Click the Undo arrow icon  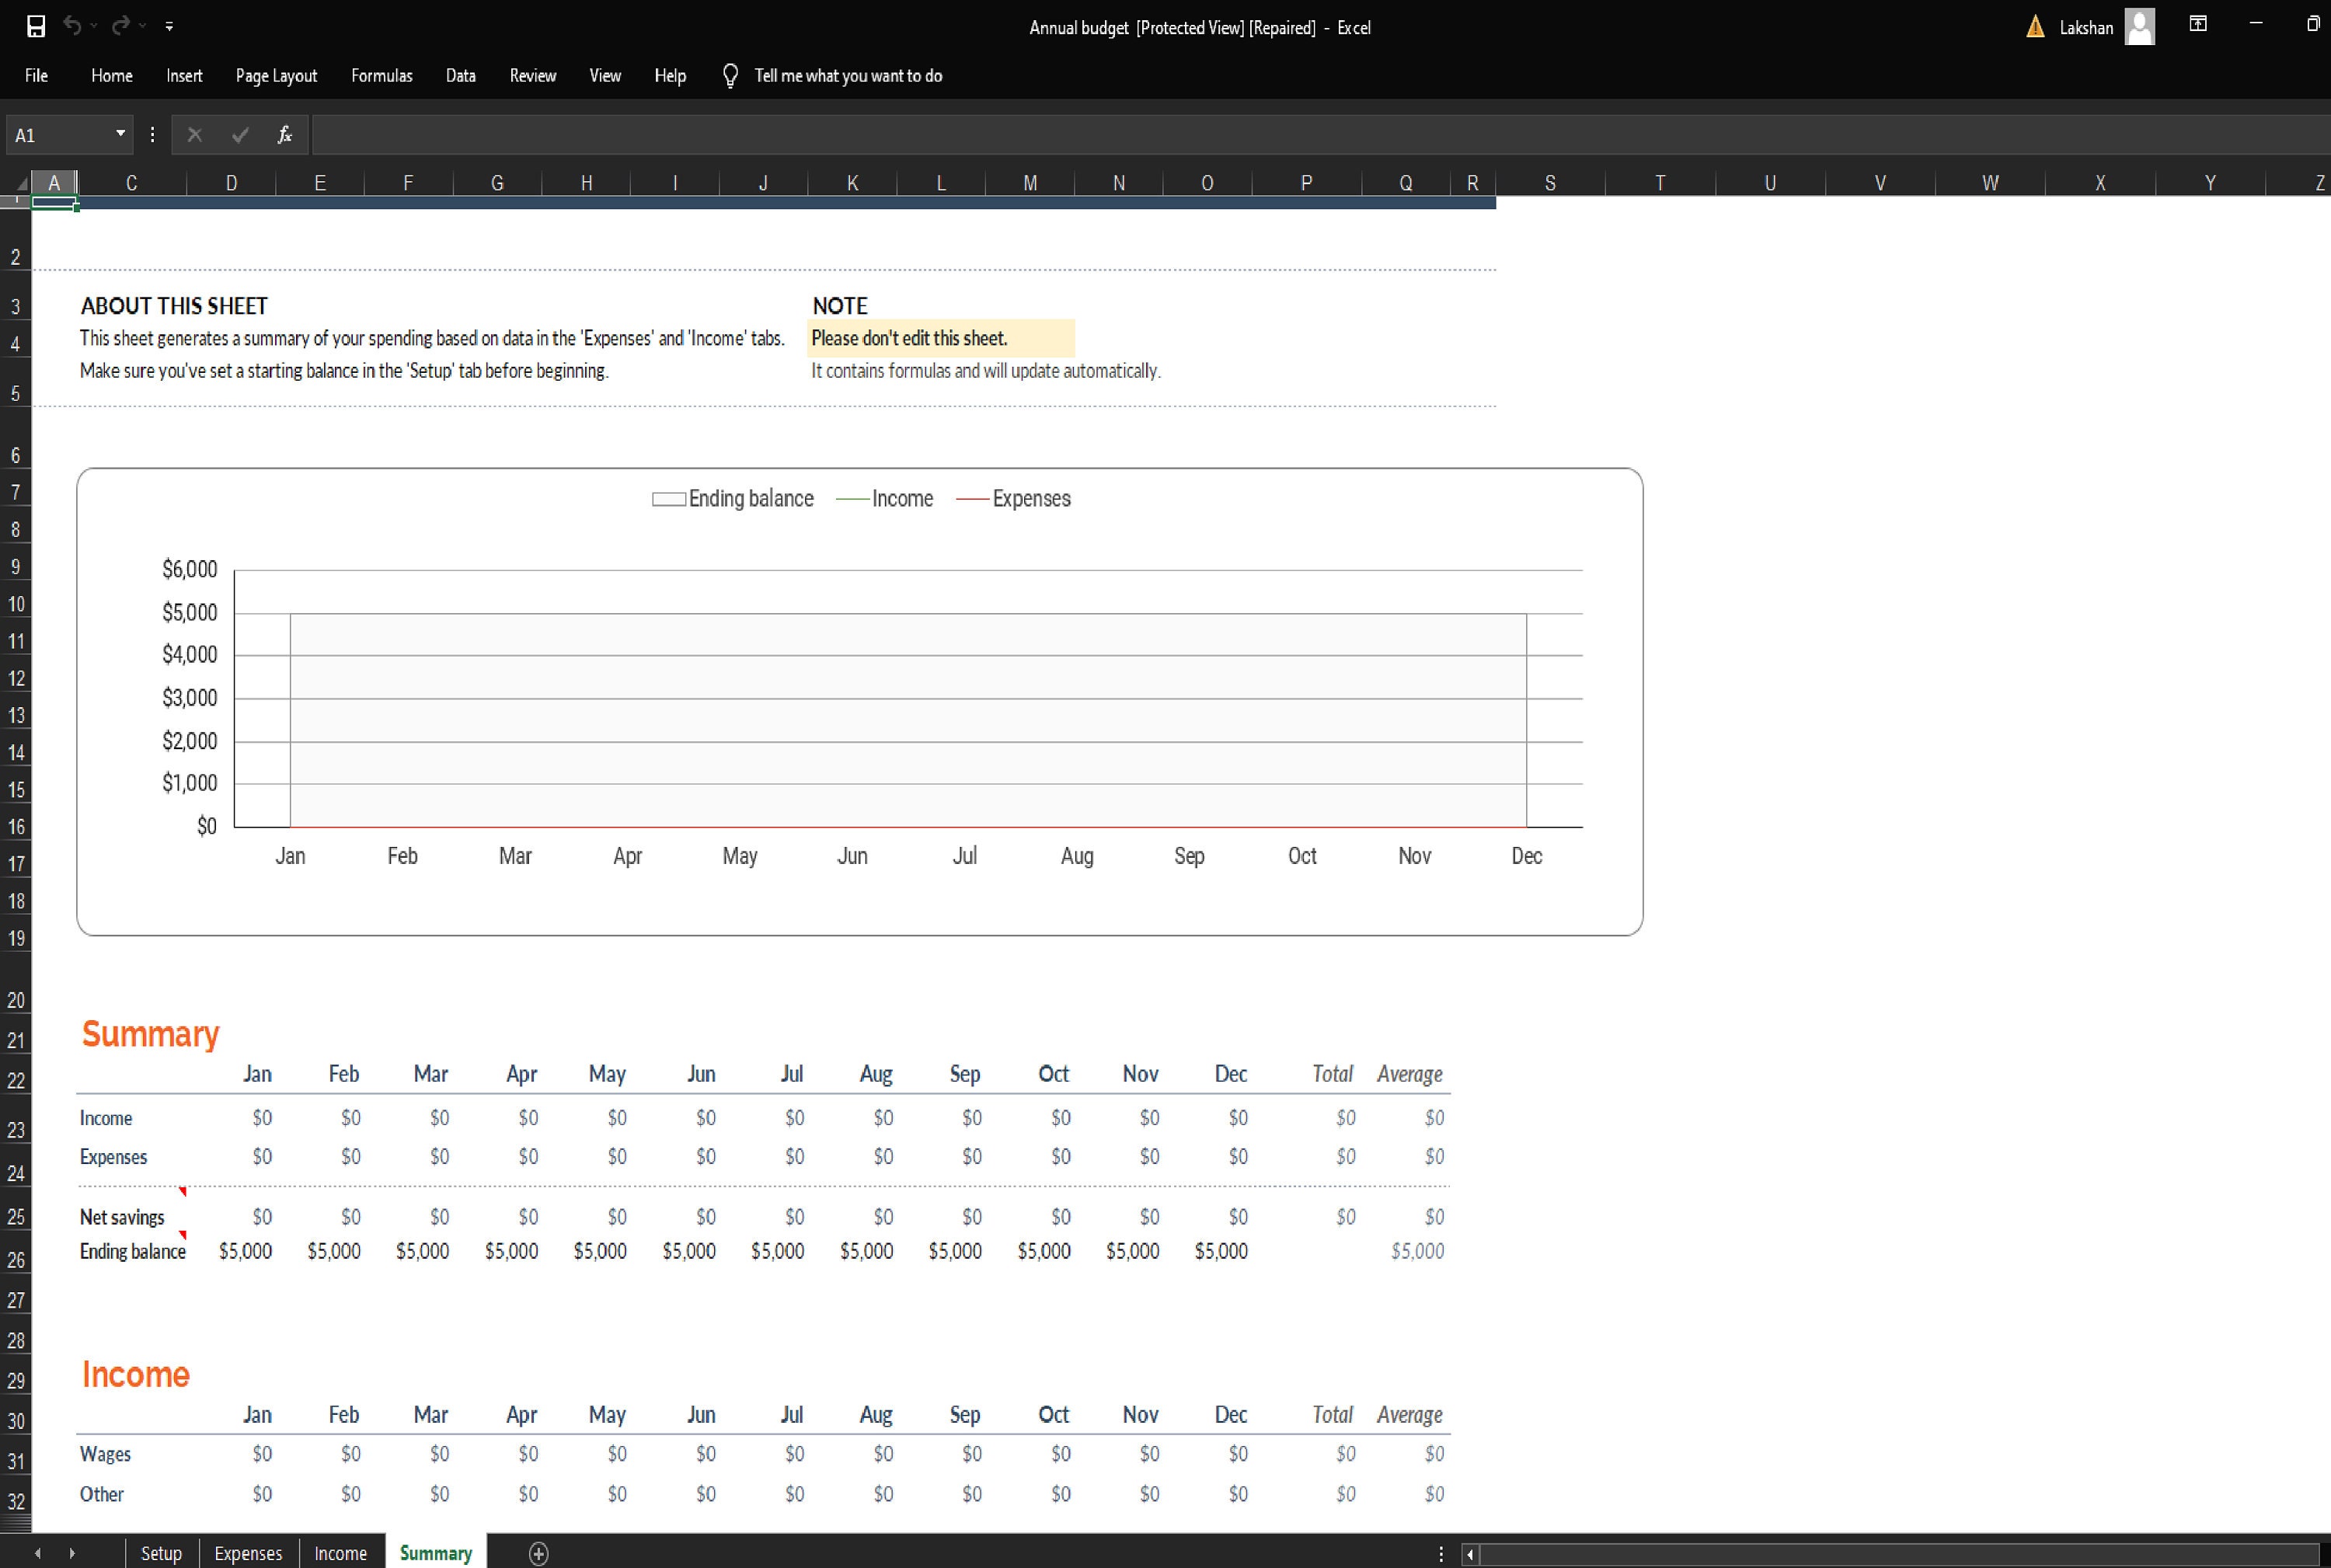[72, 25]
